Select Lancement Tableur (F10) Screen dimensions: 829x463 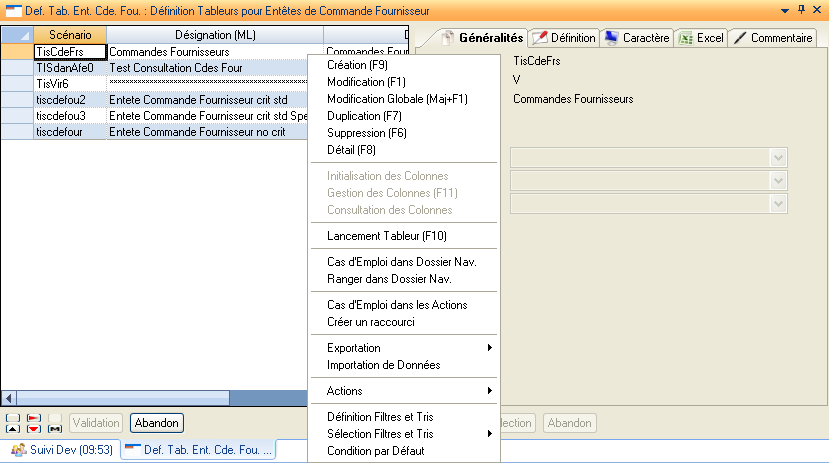pos(386,236)
